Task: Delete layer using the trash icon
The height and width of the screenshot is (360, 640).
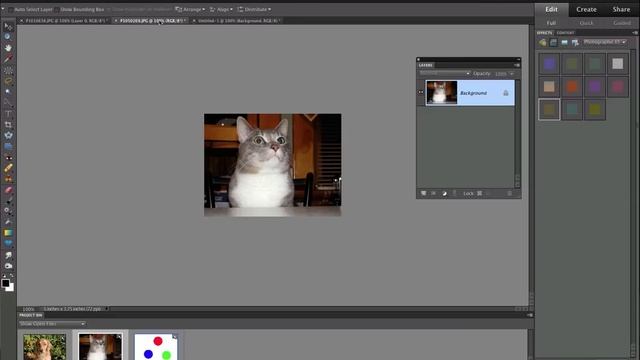Action: coord(509,193)
